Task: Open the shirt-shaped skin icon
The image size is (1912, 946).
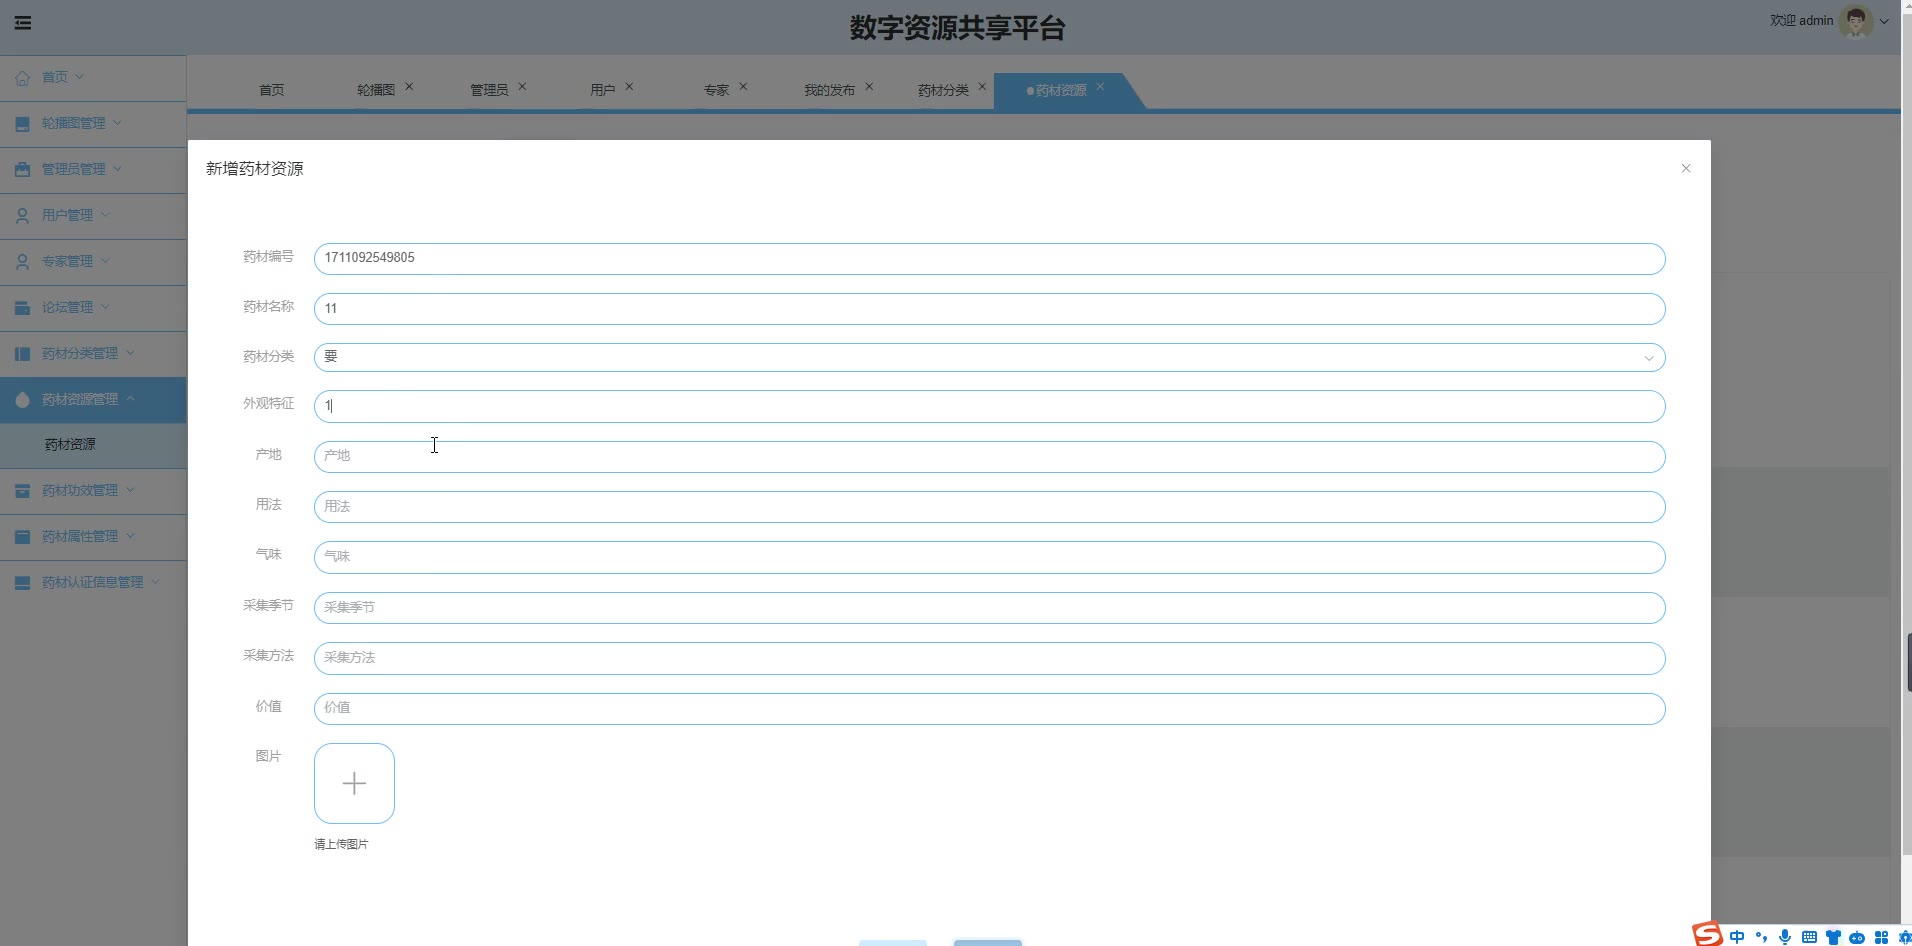Action: pos(1833,937)
